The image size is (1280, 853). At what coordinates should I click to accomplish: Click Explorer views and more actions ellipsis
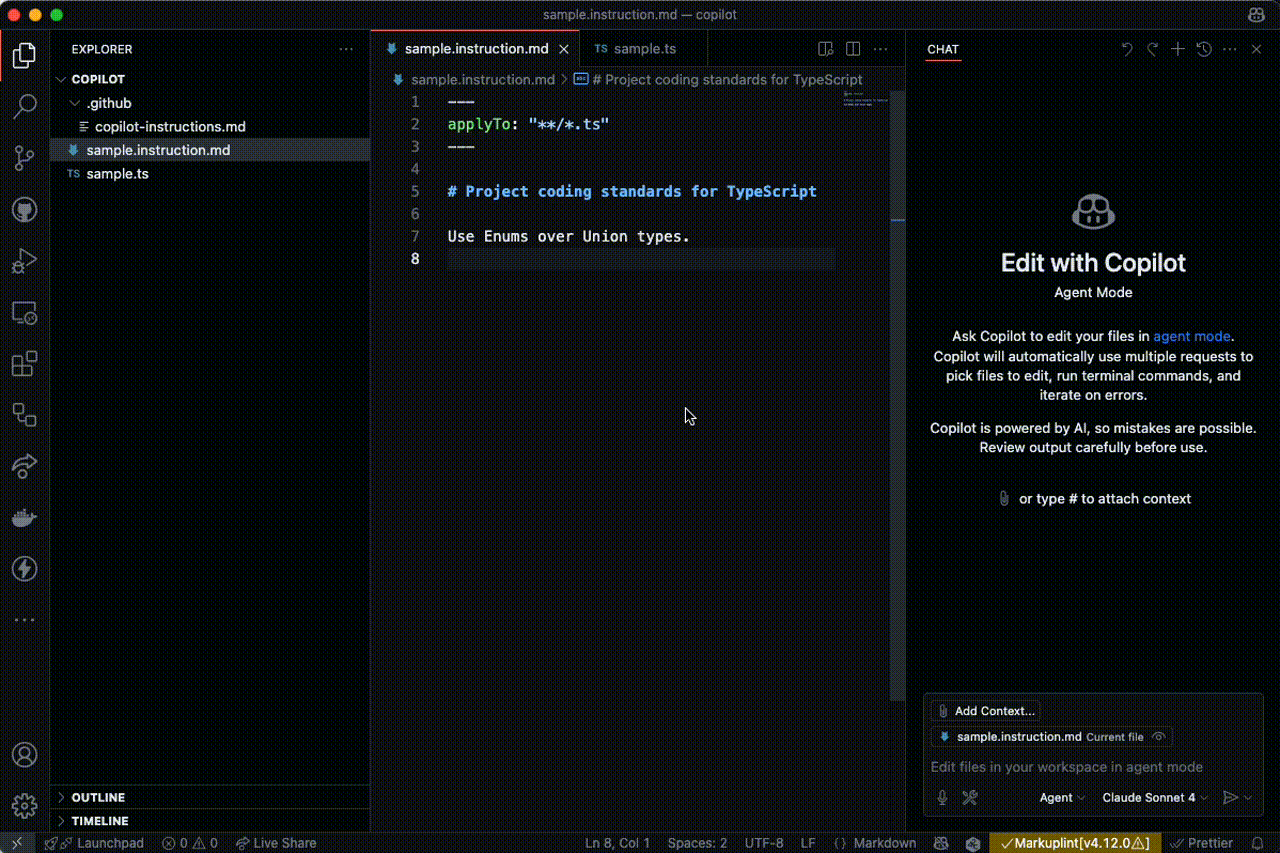(x=346, y=49)
